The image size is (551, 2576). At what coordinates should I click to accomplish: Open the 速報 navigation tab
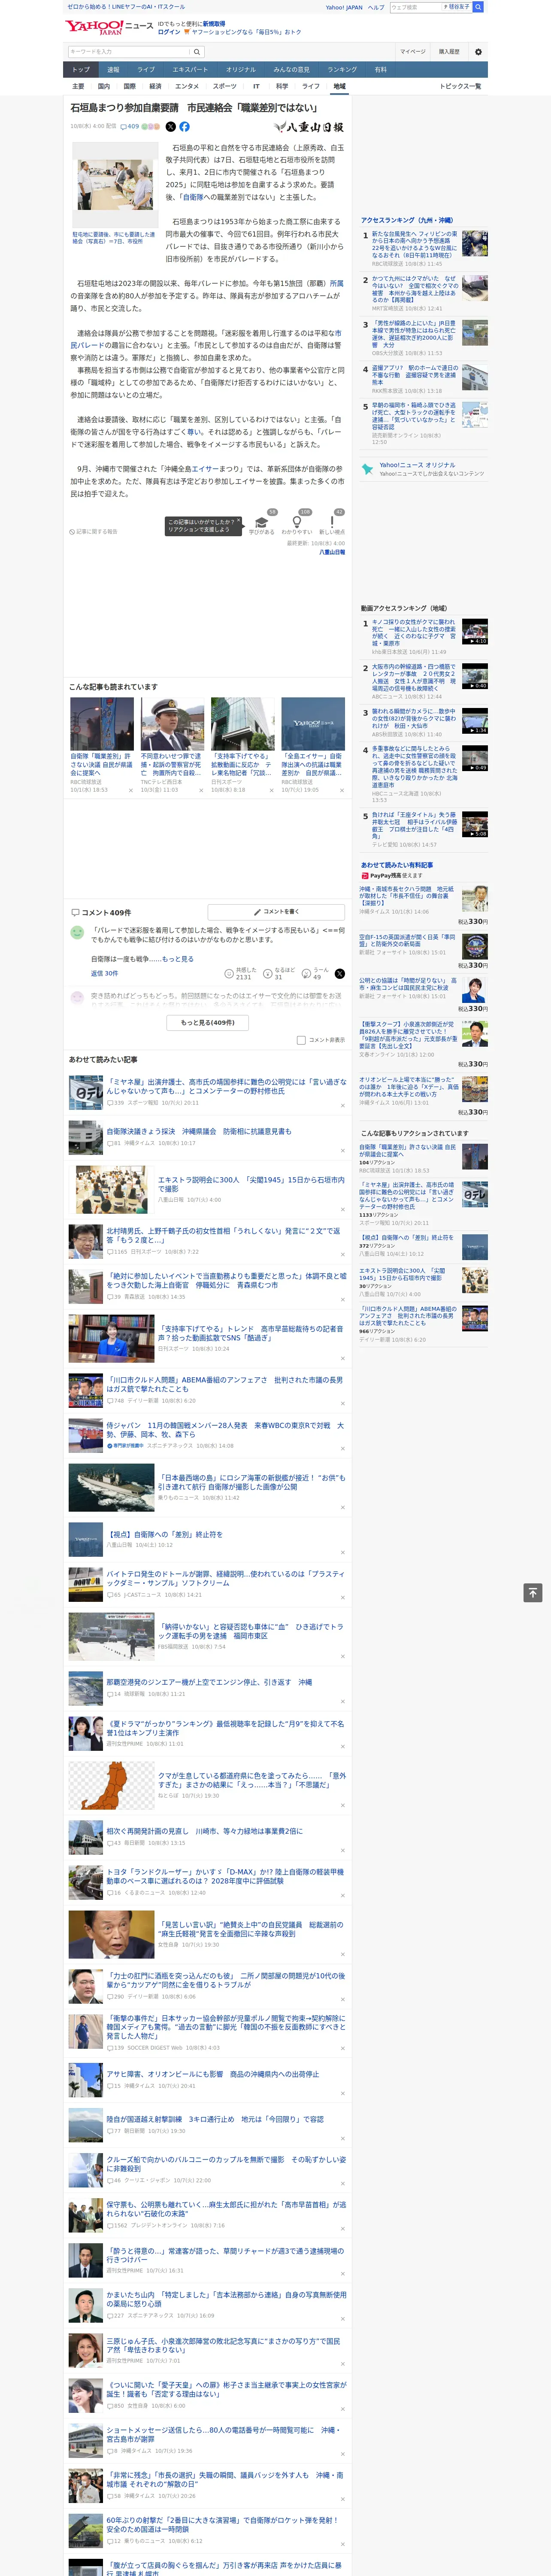(x=113, y=70)
